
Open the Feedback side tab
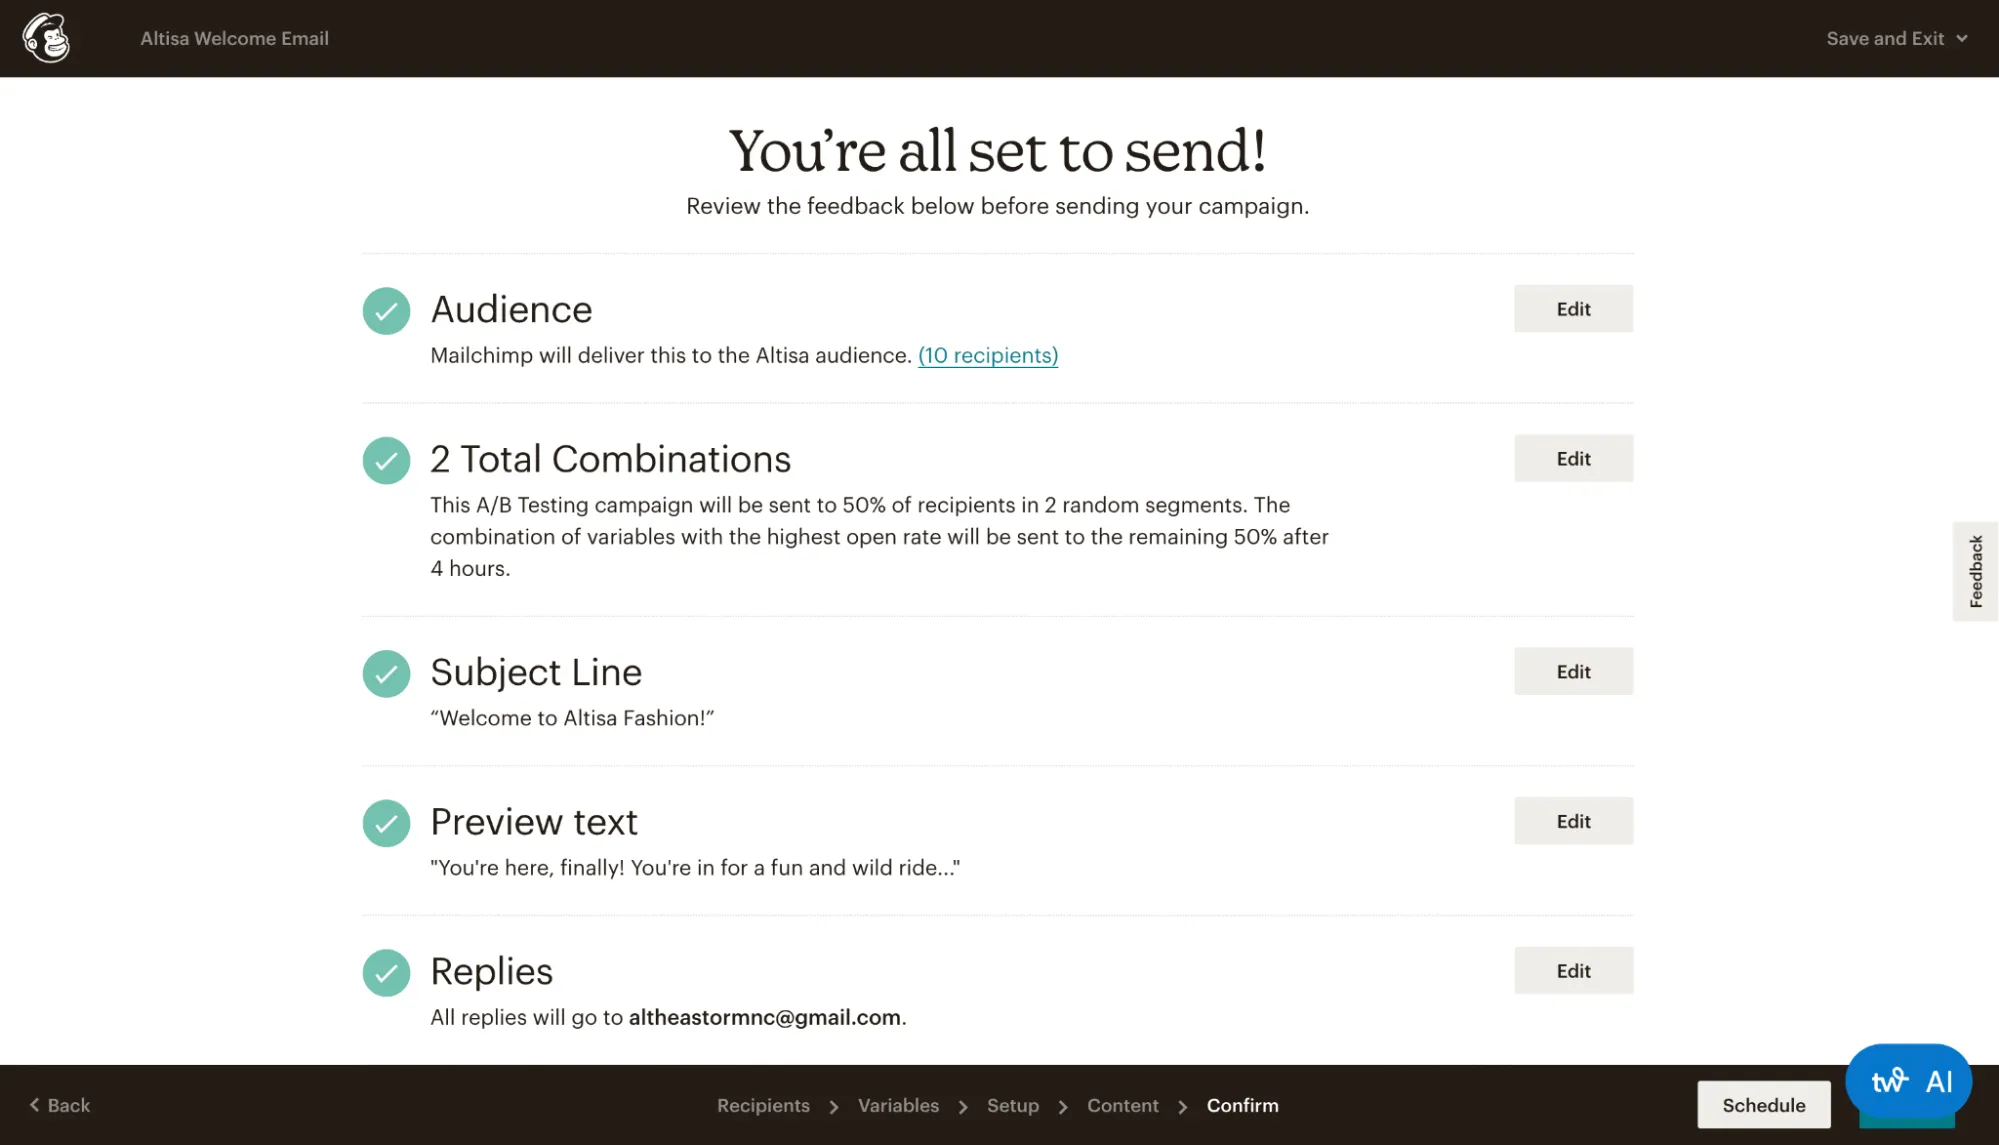1975,571
